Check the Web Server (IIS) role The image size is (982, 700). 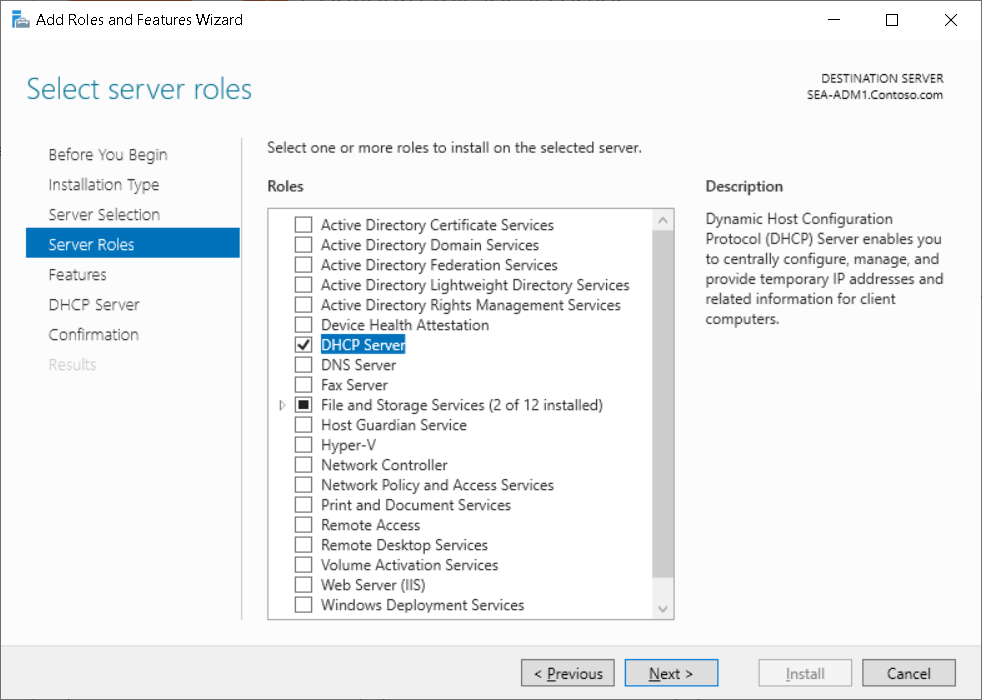pyautogui.click(x=303, y=584)
